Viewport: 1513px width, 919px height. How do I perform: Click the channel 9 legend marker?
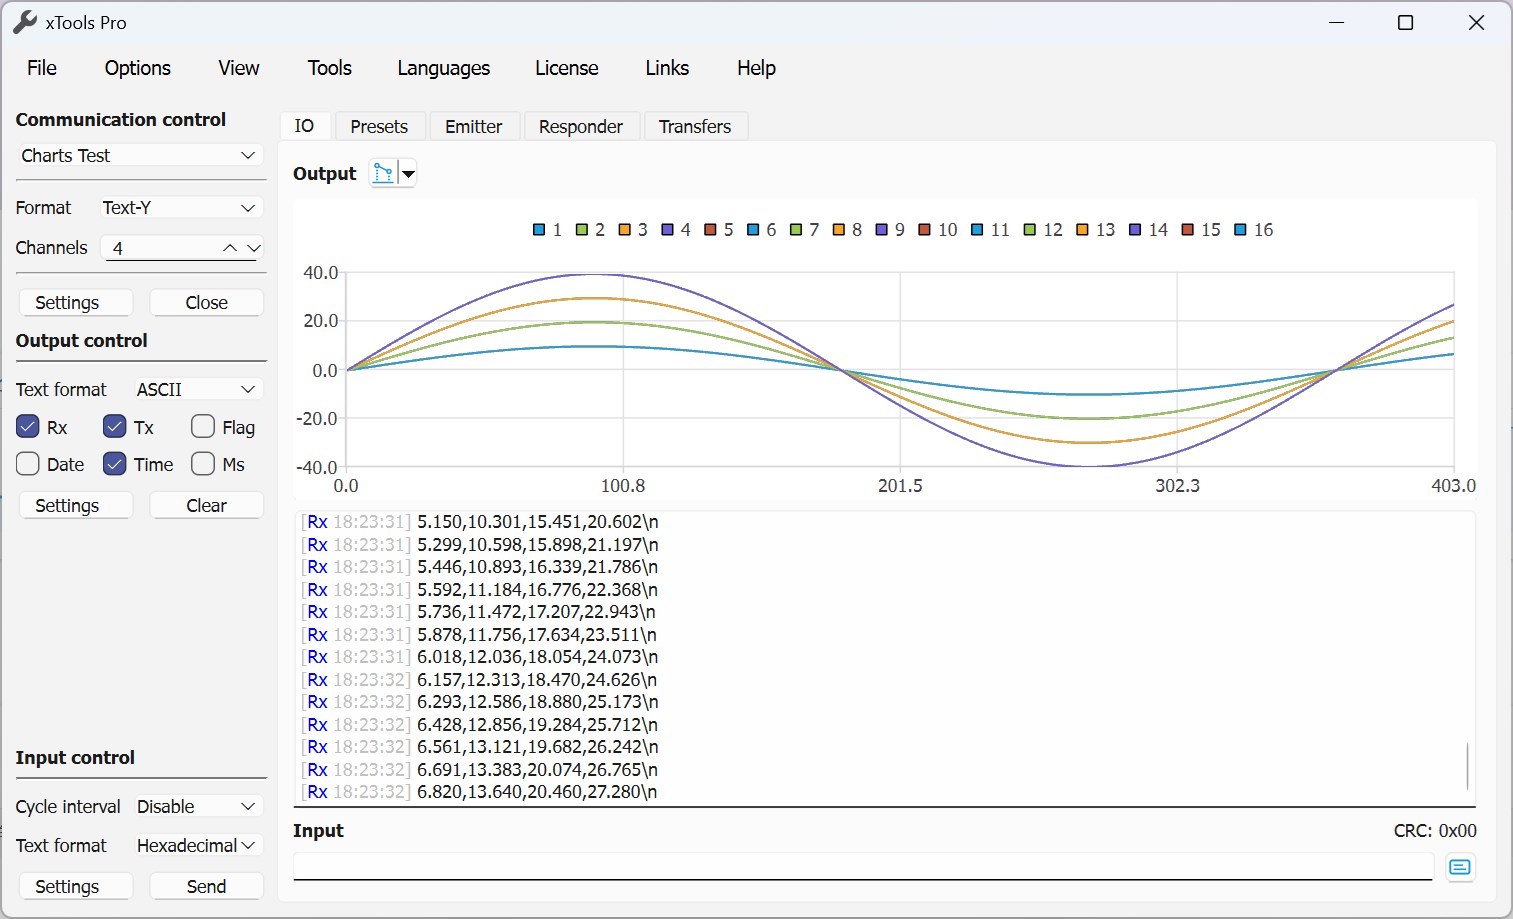point(882,230)
